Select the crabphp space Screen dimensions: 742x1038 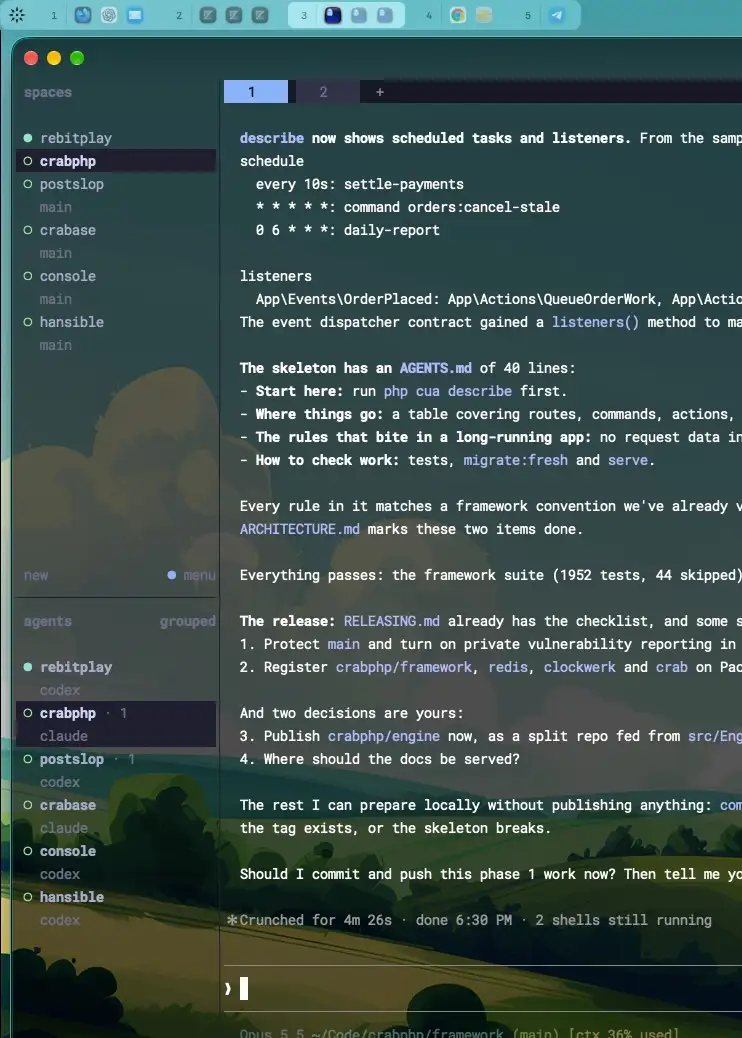[x=116, y=161]
